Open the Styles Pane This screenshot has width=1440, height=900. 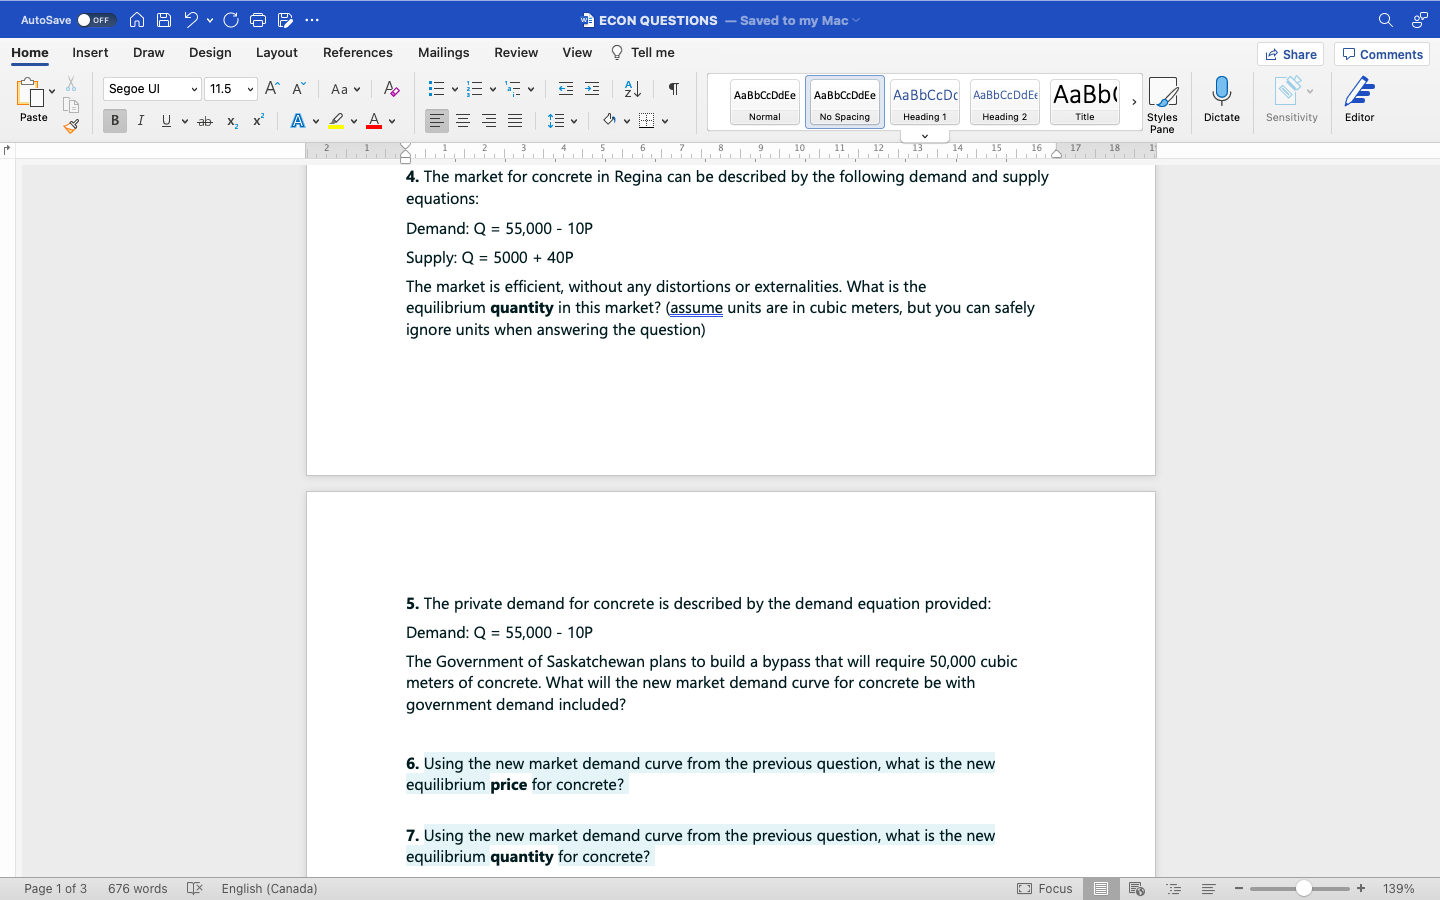pyautogui.click(x=1163, y=103)
